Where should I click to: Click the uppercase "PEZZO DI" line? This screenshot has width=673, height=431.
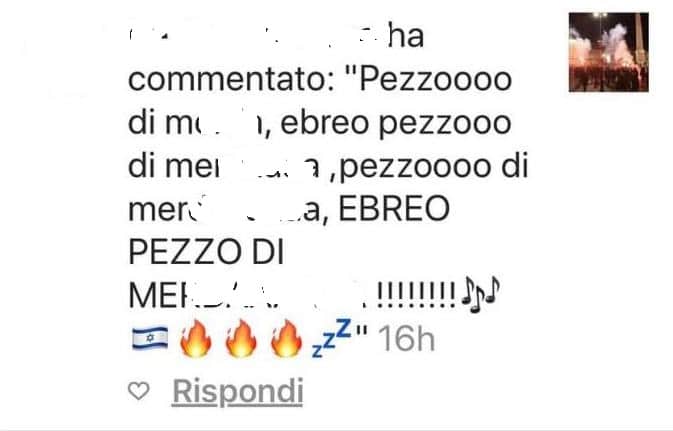click(x=206, y=252)
